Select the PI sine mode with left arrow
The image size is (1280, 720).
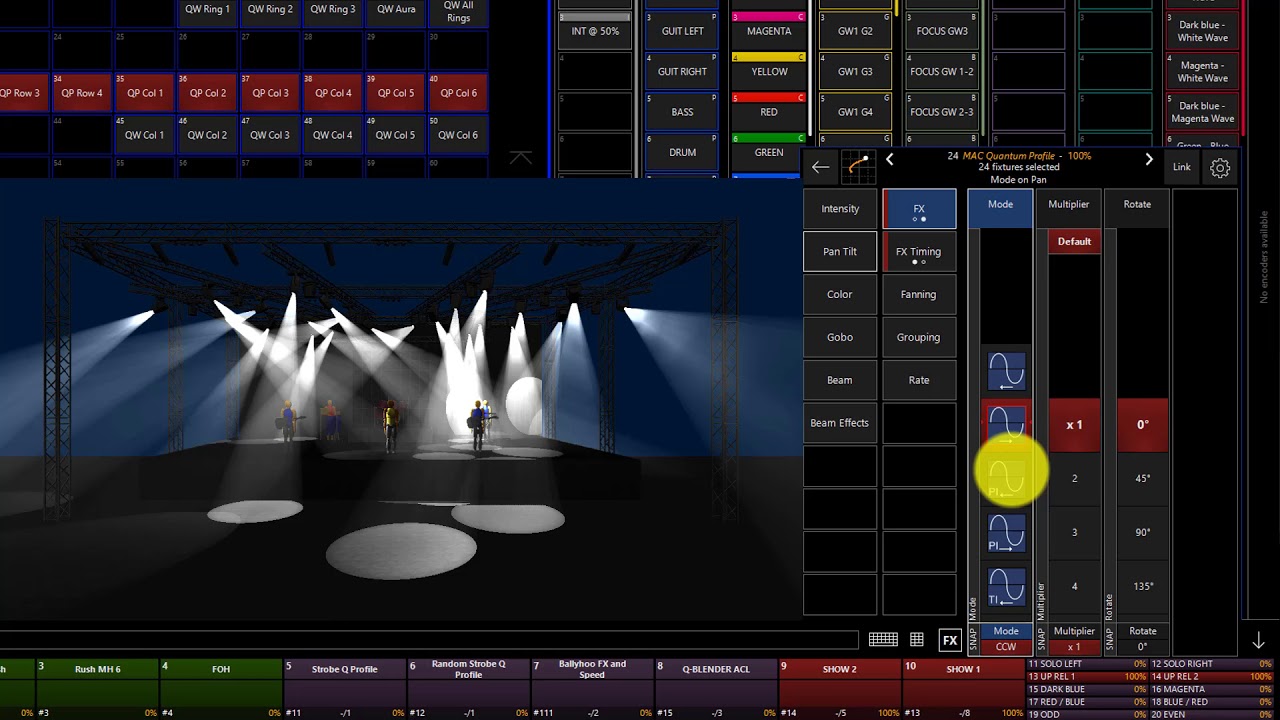coord(1006,478)
